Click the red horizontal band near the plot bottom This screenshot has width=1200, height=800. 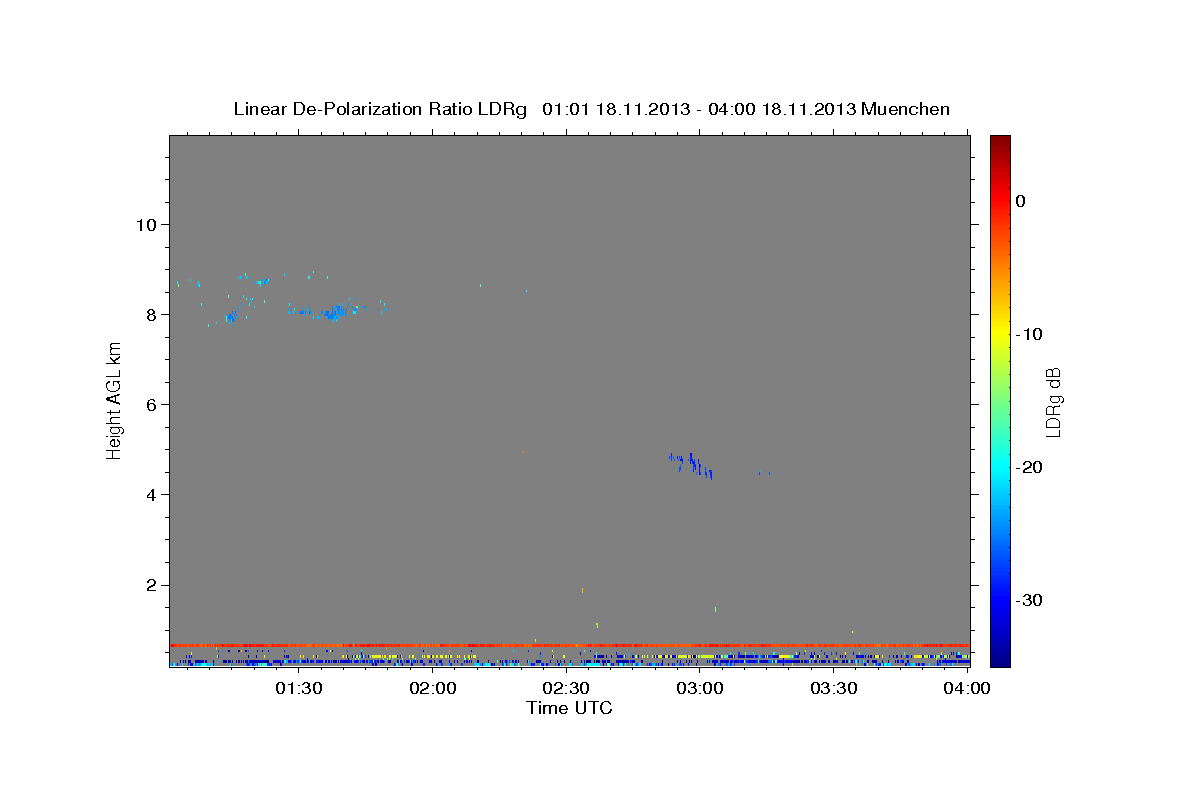pos(569,645)
